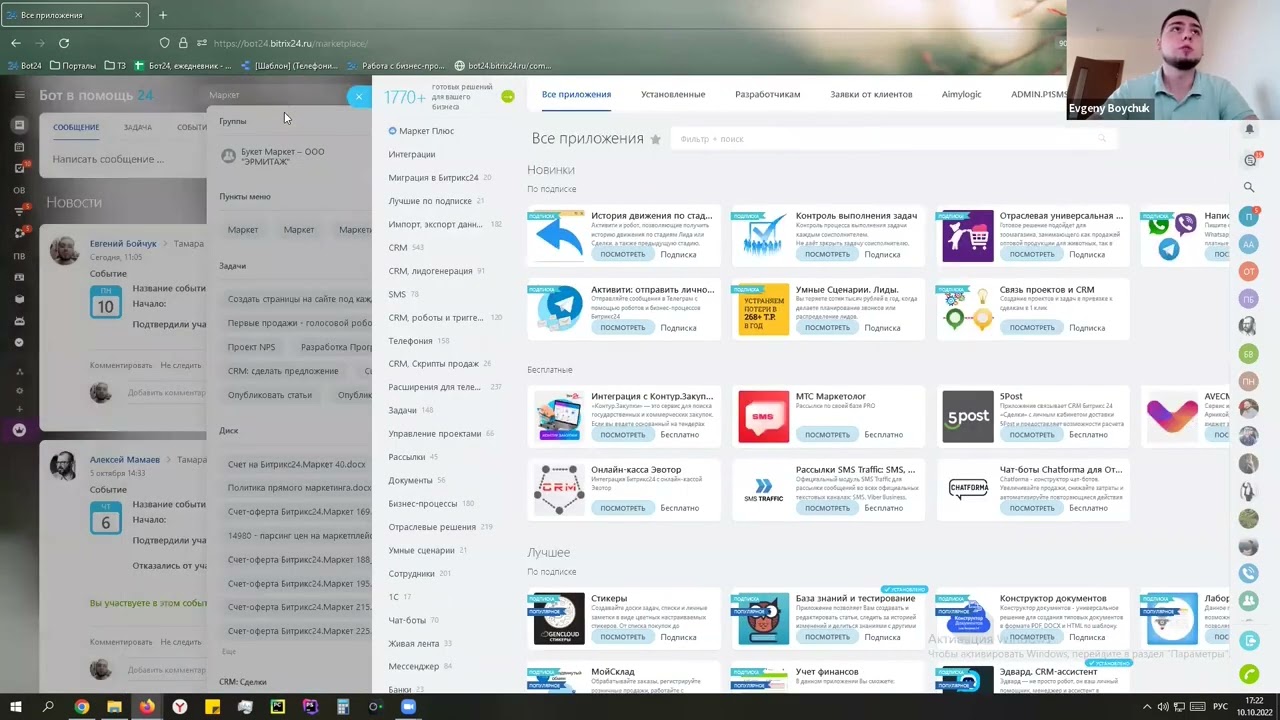Open the Telegram app icon for Активити
The width and height of the screenshot is (1280, 720).
click(x=559, y=309)
